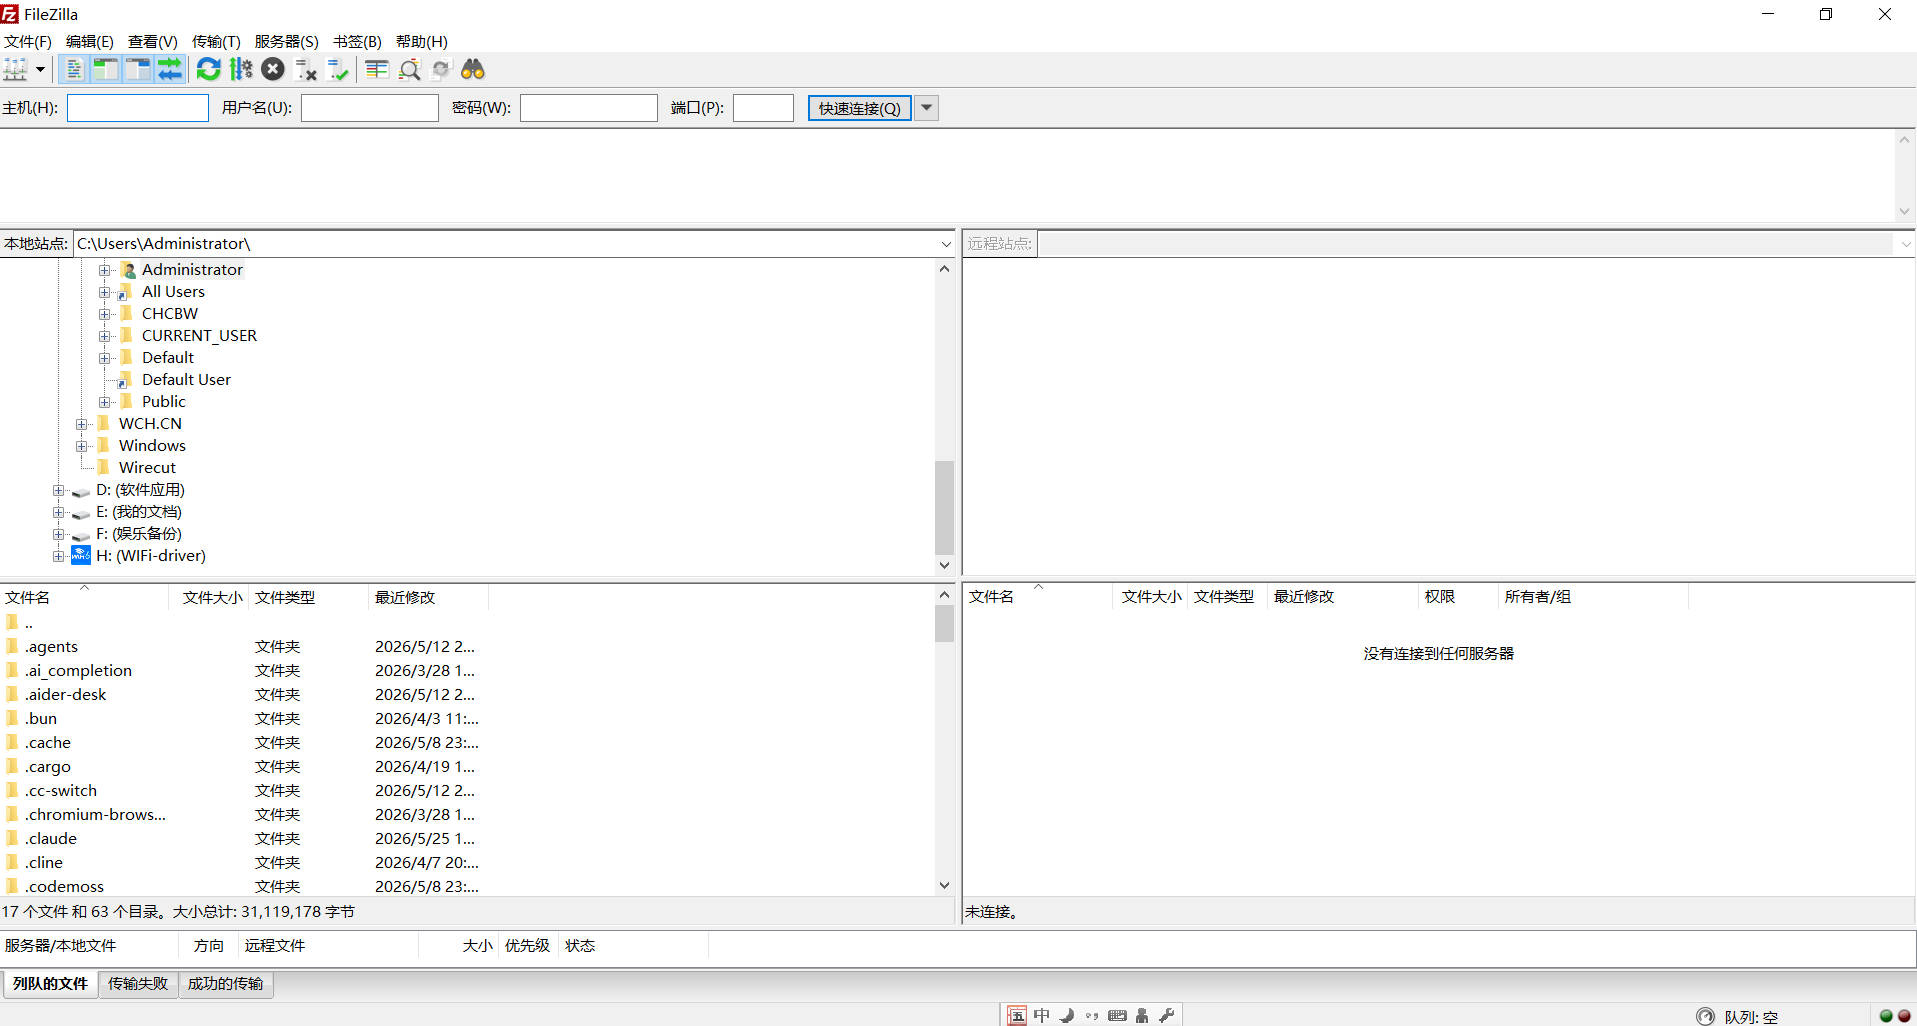Viewport: 1917px width, 1026px height.
Task: Open the local site path dropdown
Action: tap(946, 244)
